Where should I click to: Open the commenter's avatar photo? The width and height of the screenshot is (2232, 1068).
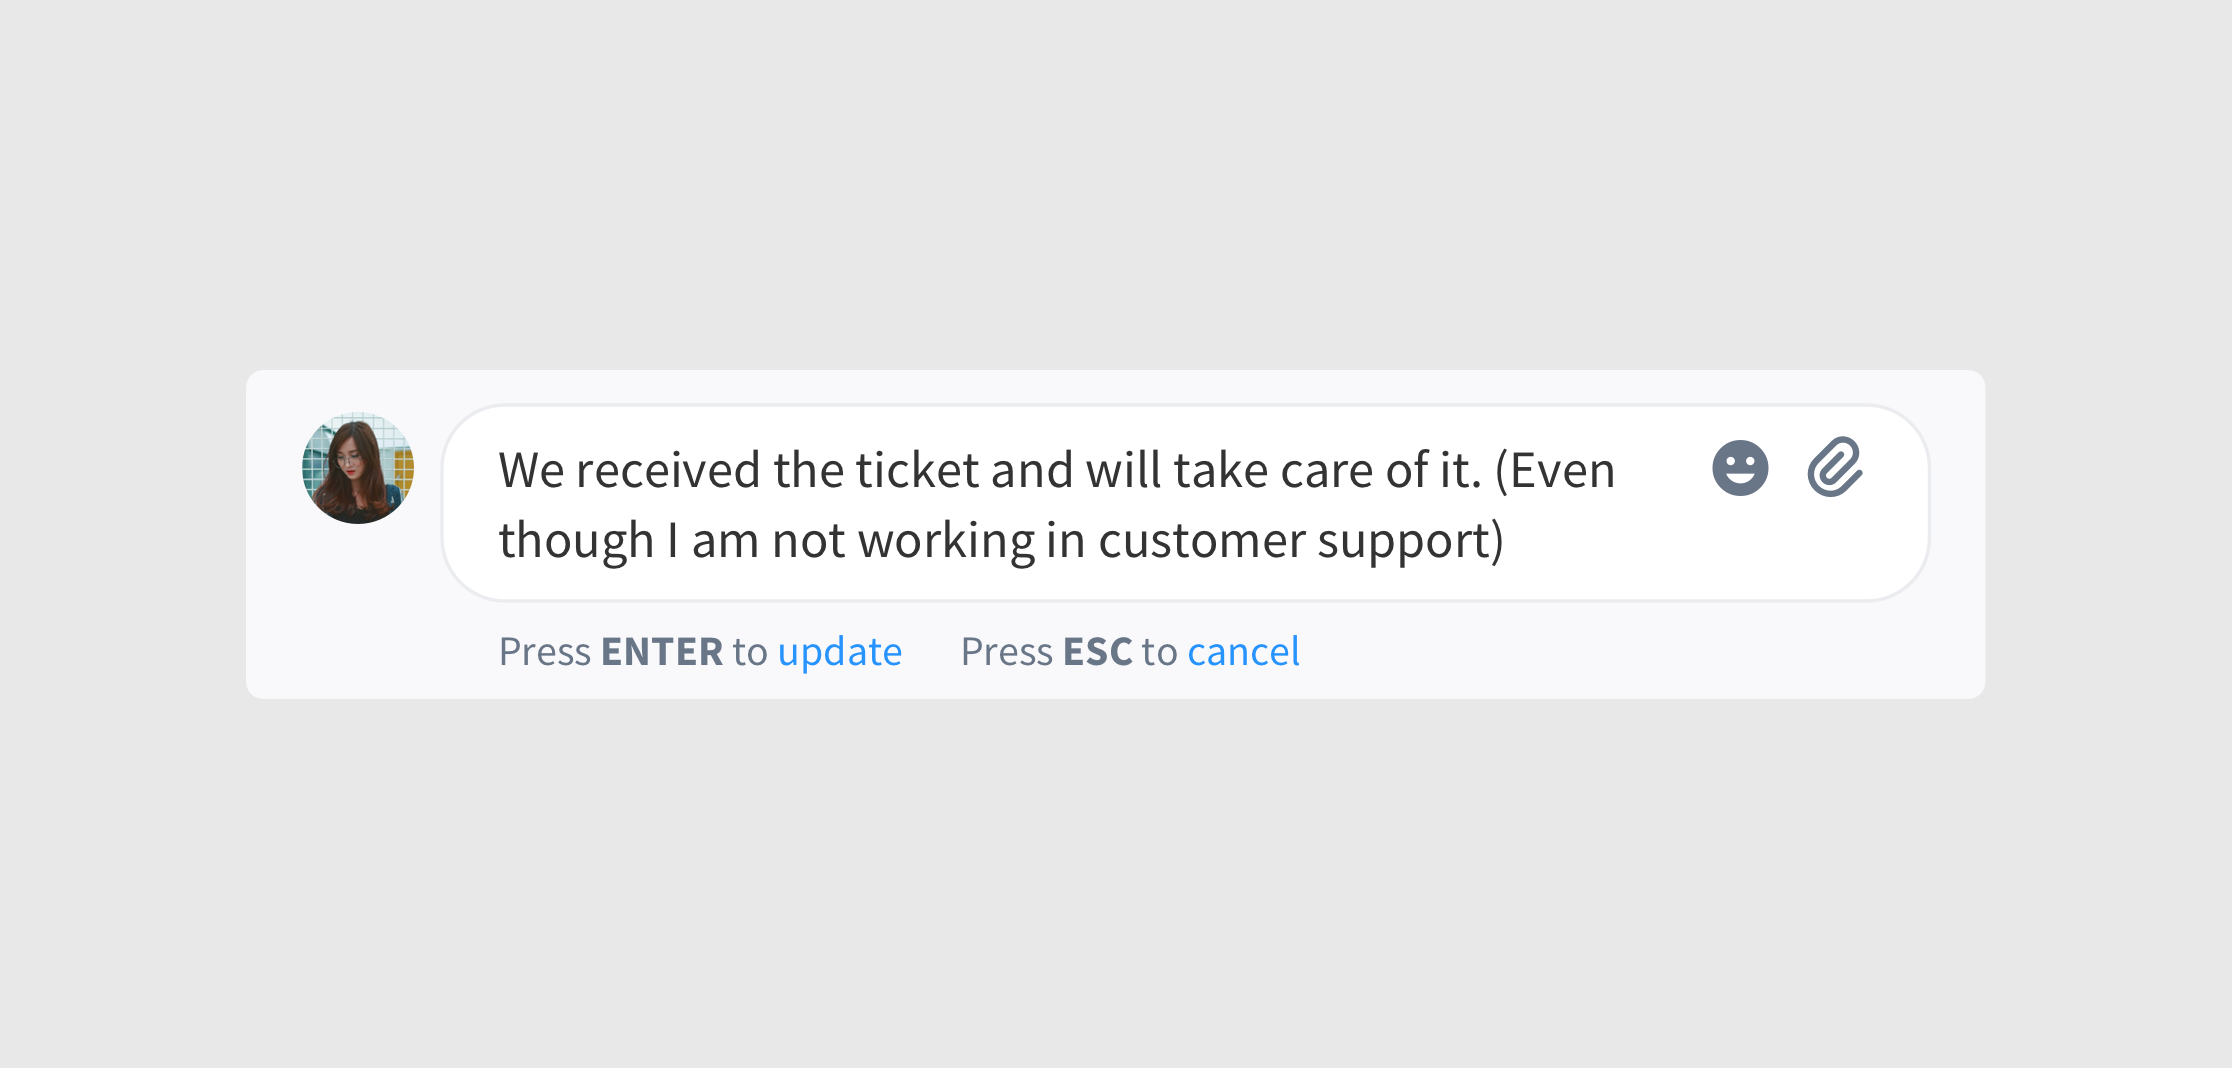click(x=358, y=468)
